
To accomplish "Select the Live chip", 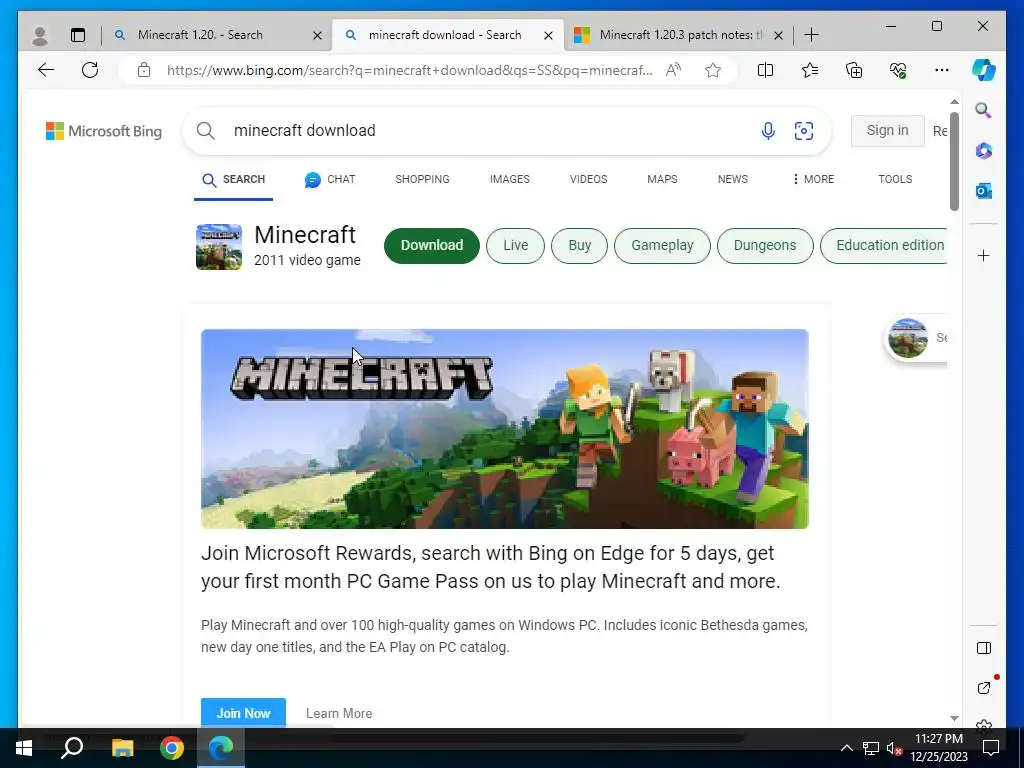I will pyautogui.click(x=515, y=246).
